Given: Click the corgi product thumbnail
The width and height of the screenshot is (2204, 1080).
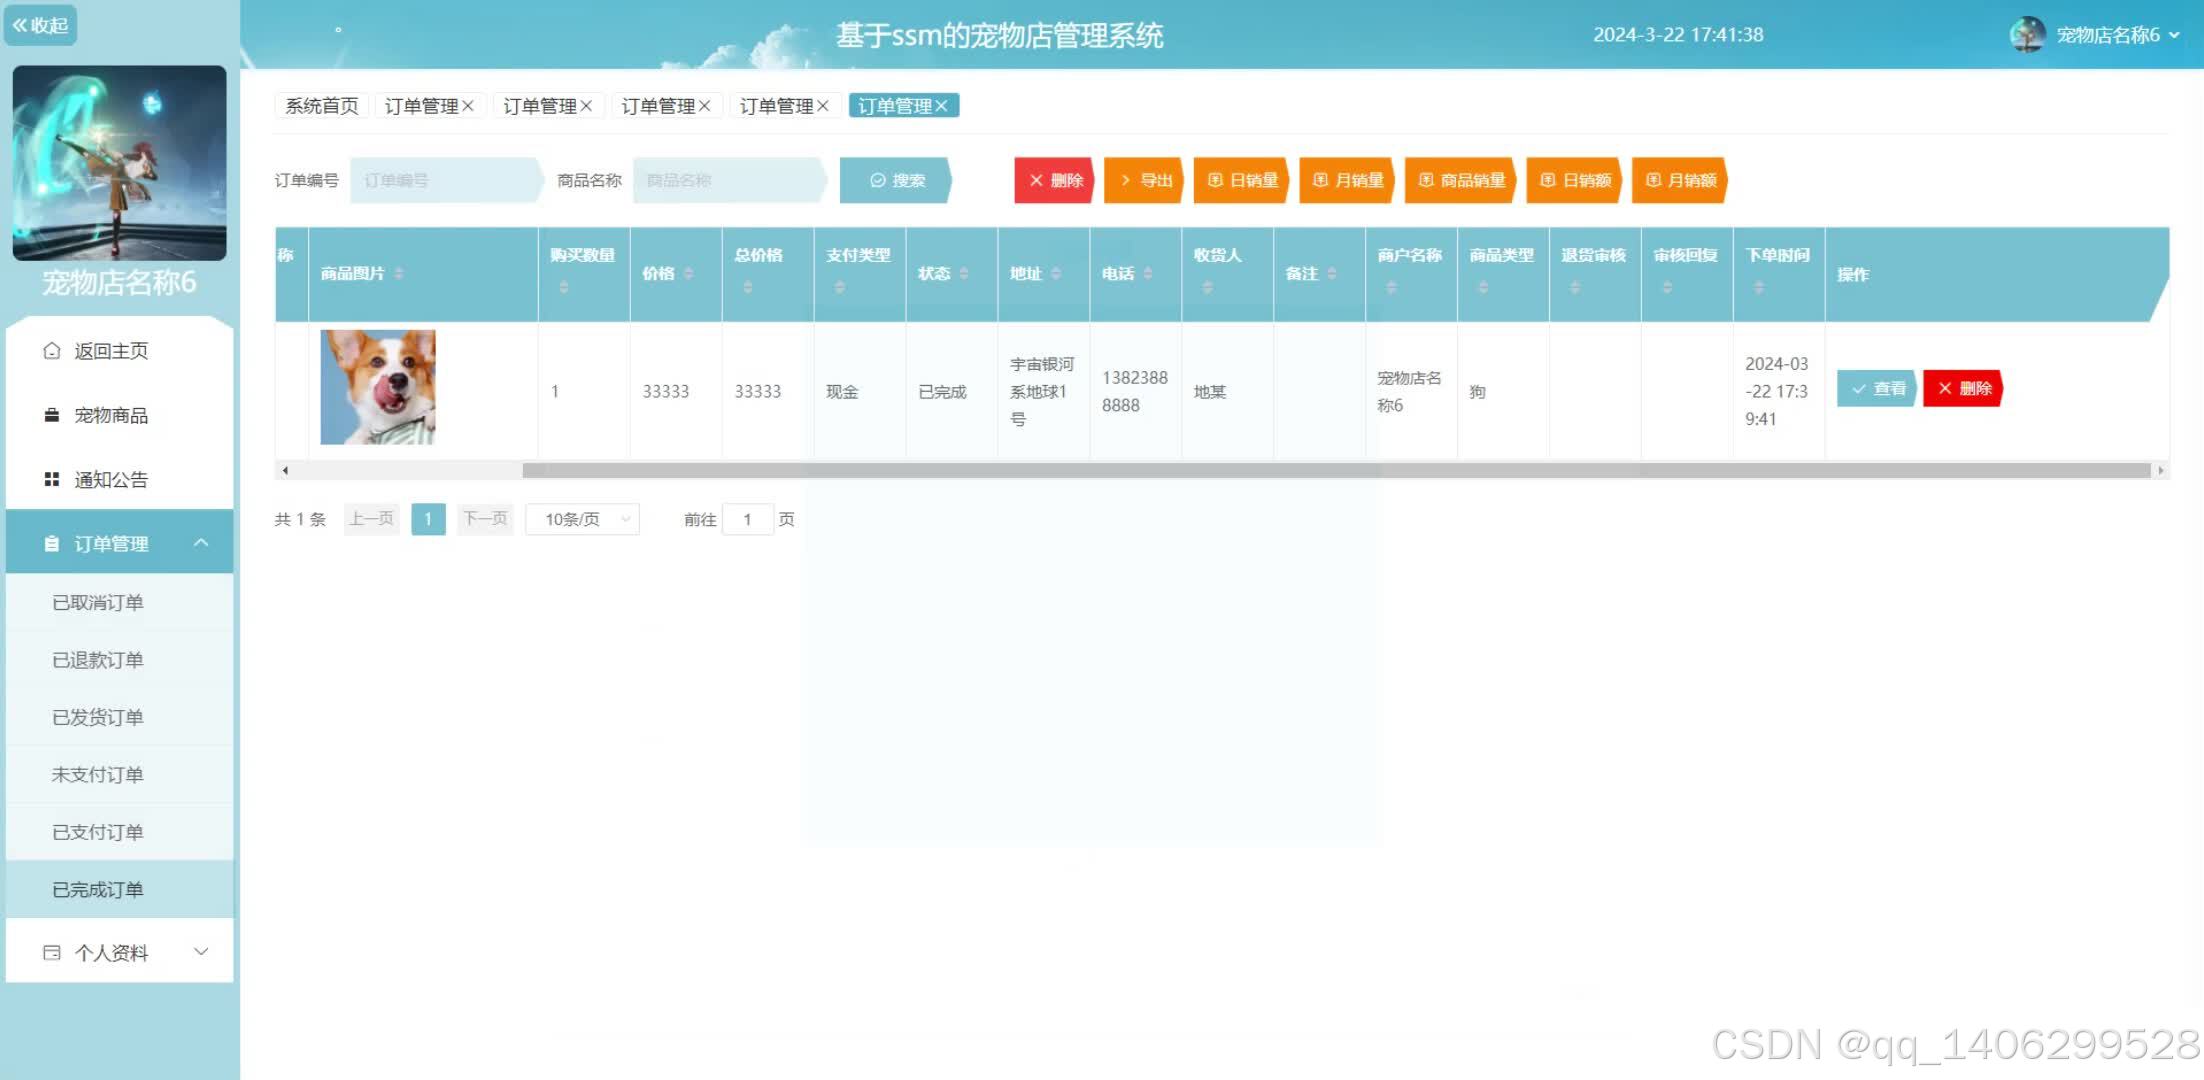Looking at the screenshot, I should click(378, 387).
